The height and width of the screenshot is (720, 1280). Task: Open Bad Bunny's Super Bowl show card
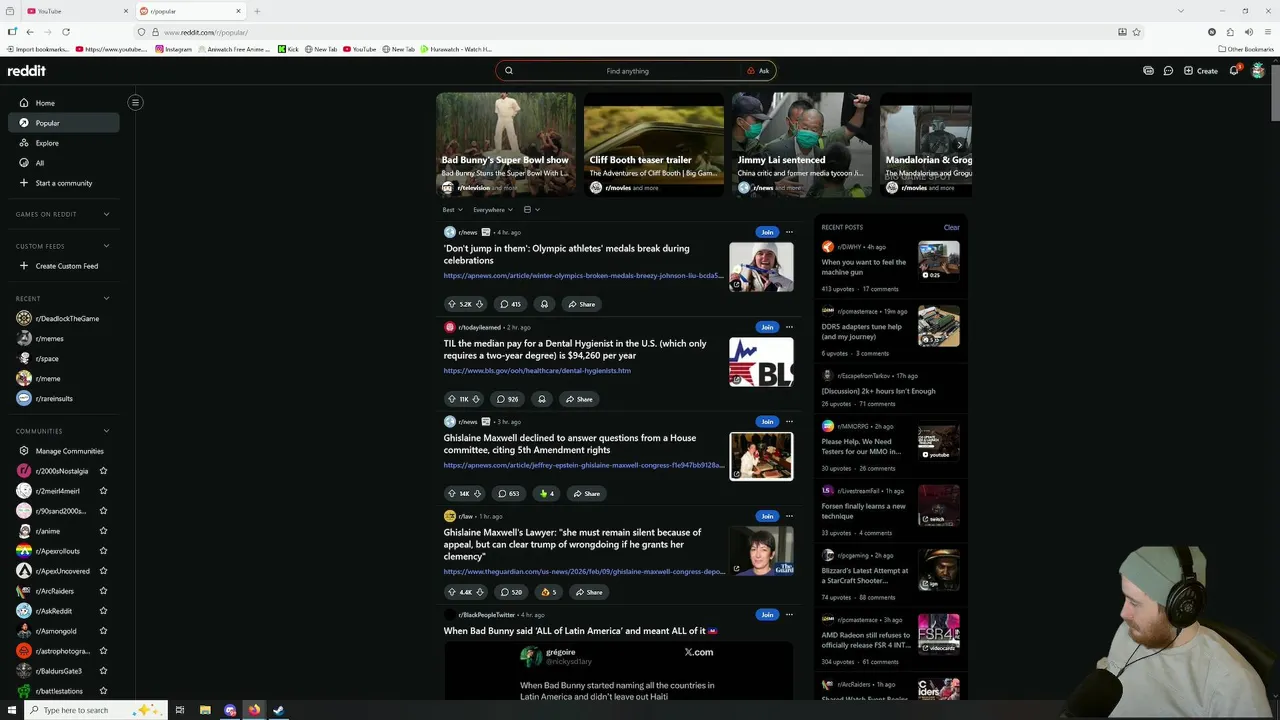tap(506, 145)
